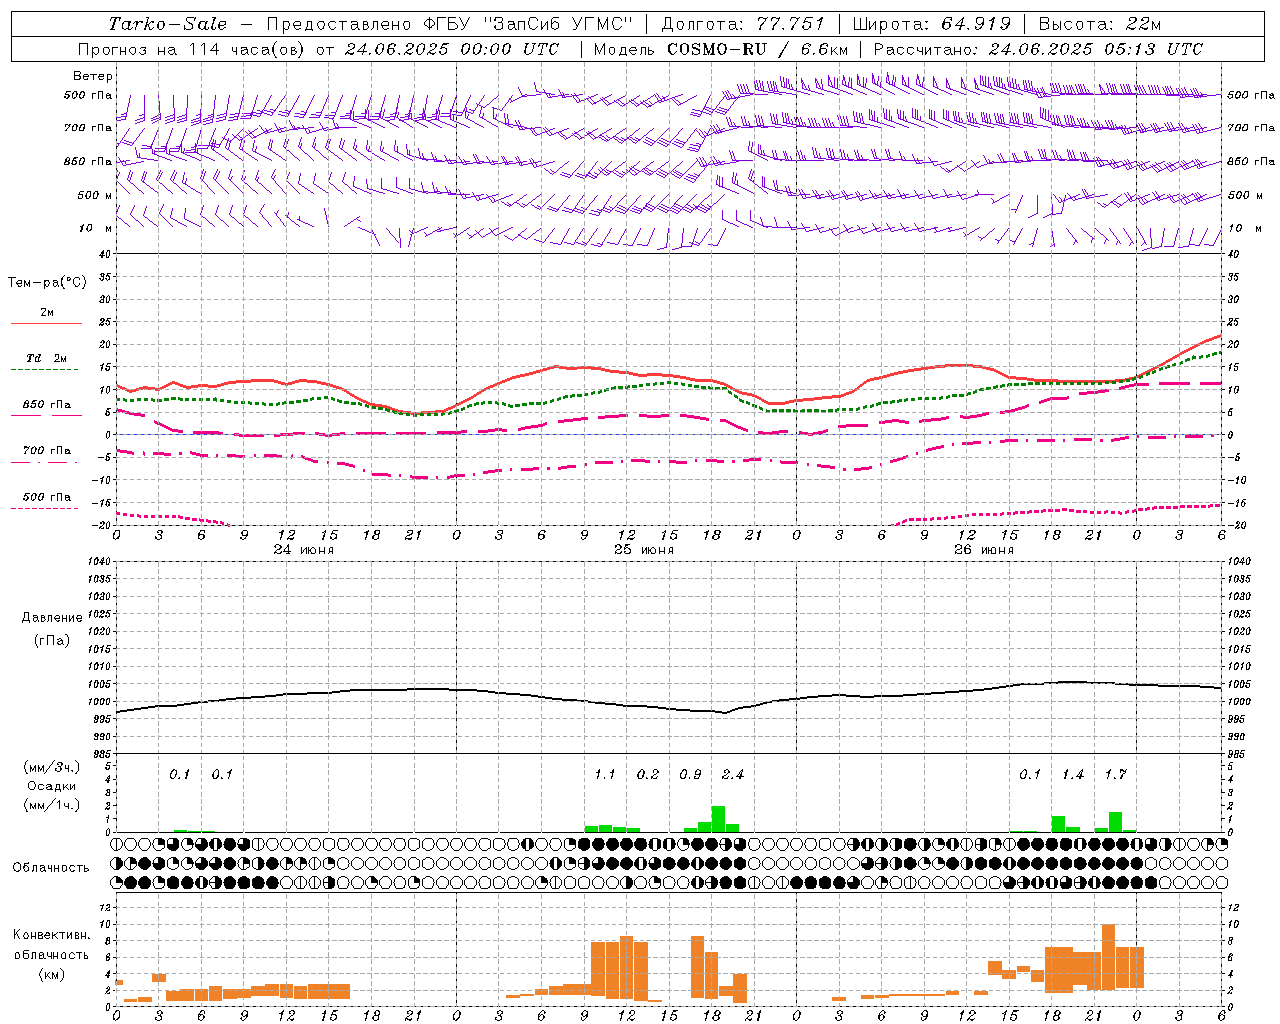Click the '(мм/1ч.)' unit label
Image resolution: width=1280 pixels, height=1024 pixels.
tap(51, 805)
